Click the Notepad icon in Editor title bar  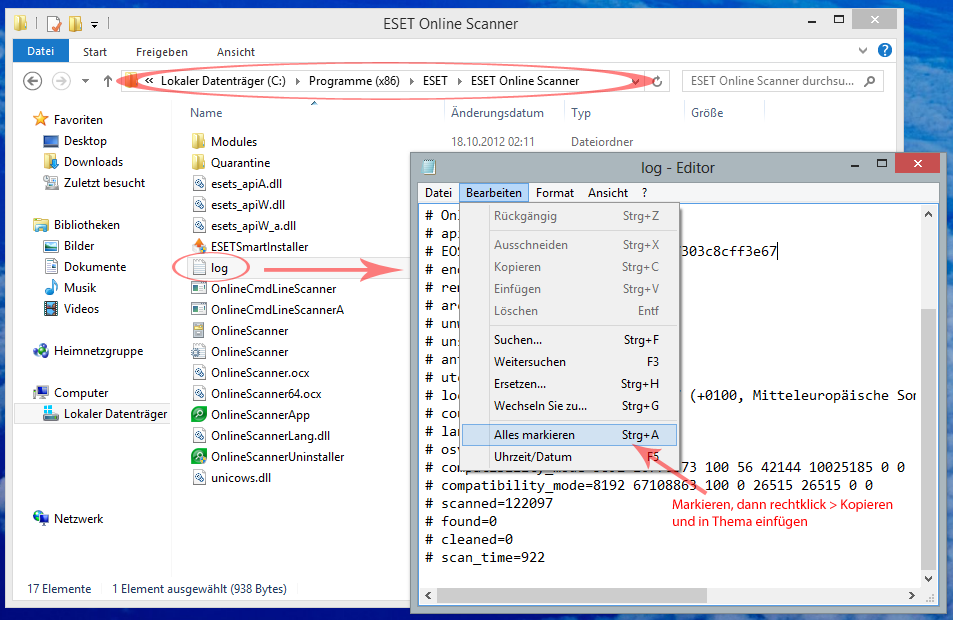[x=429, y=167]
